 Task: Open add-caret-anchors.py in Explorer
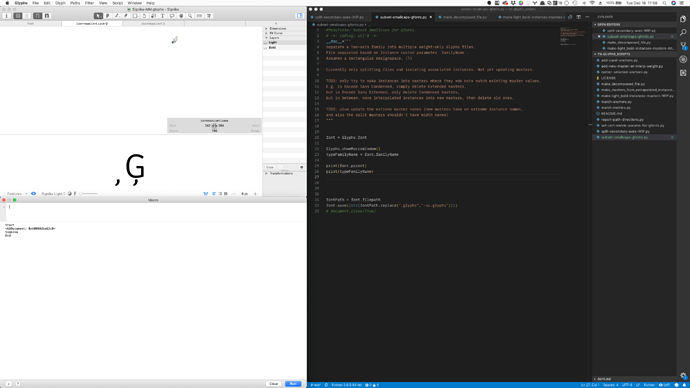point(619,60)
